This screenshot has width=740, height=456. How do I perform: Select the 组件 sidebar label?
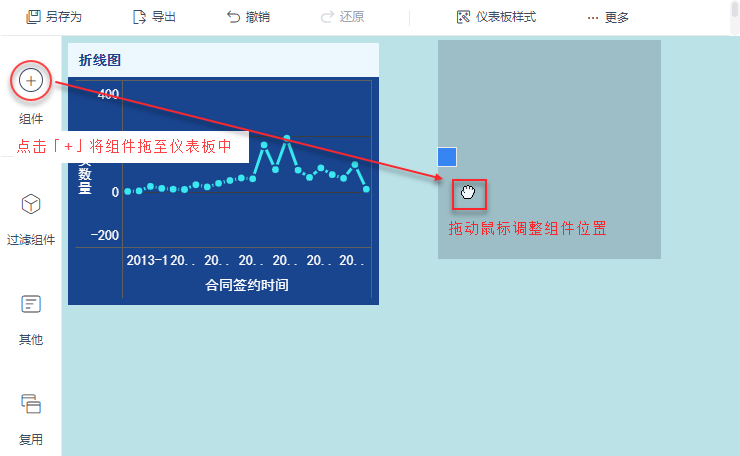31,119
